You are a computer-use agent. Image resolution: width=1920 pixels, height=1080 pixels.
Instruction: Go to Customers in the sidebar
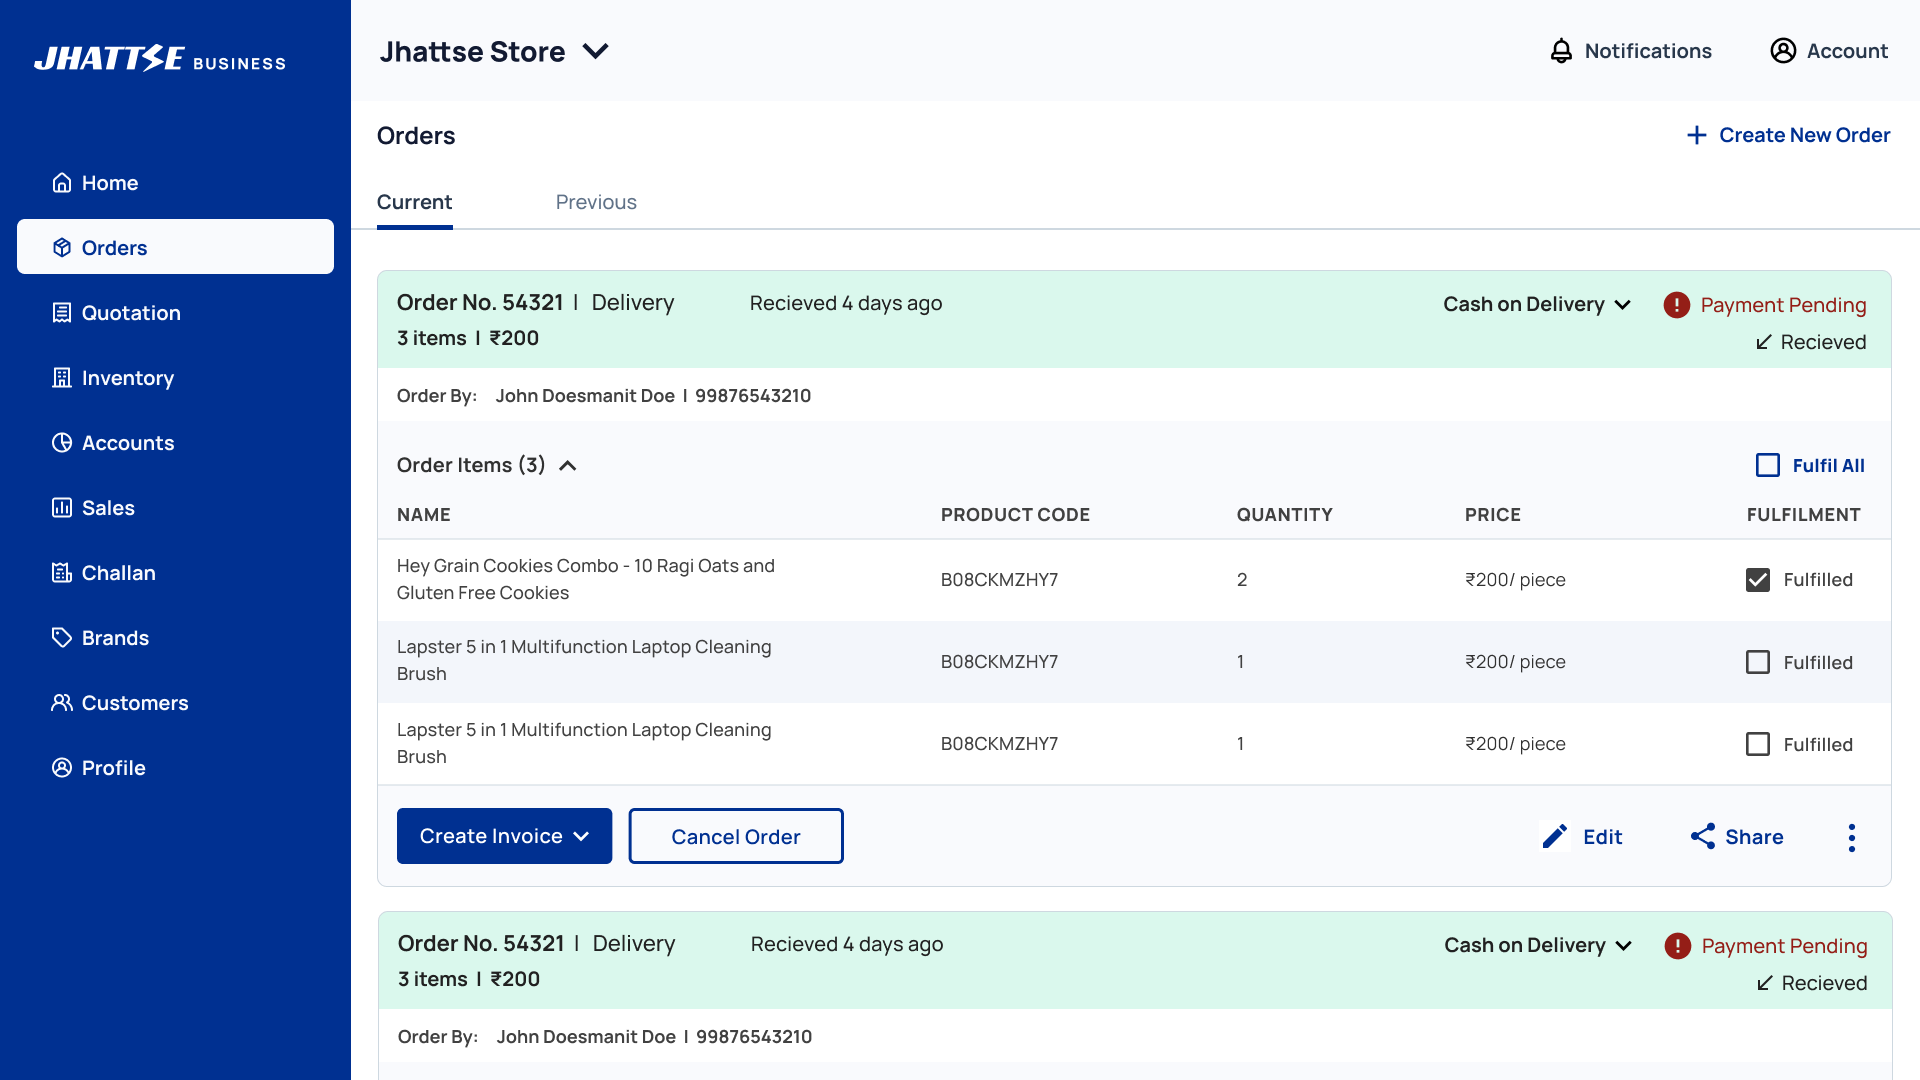134,703
